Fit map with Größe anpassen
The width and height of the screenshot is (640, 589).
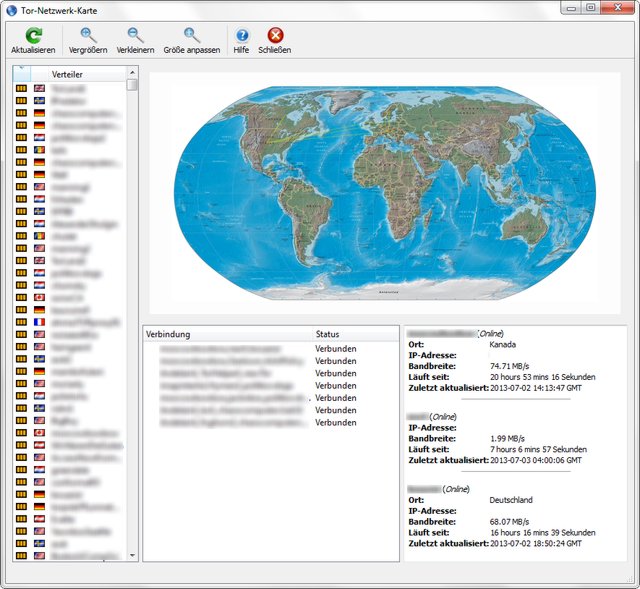coord(191,41)
